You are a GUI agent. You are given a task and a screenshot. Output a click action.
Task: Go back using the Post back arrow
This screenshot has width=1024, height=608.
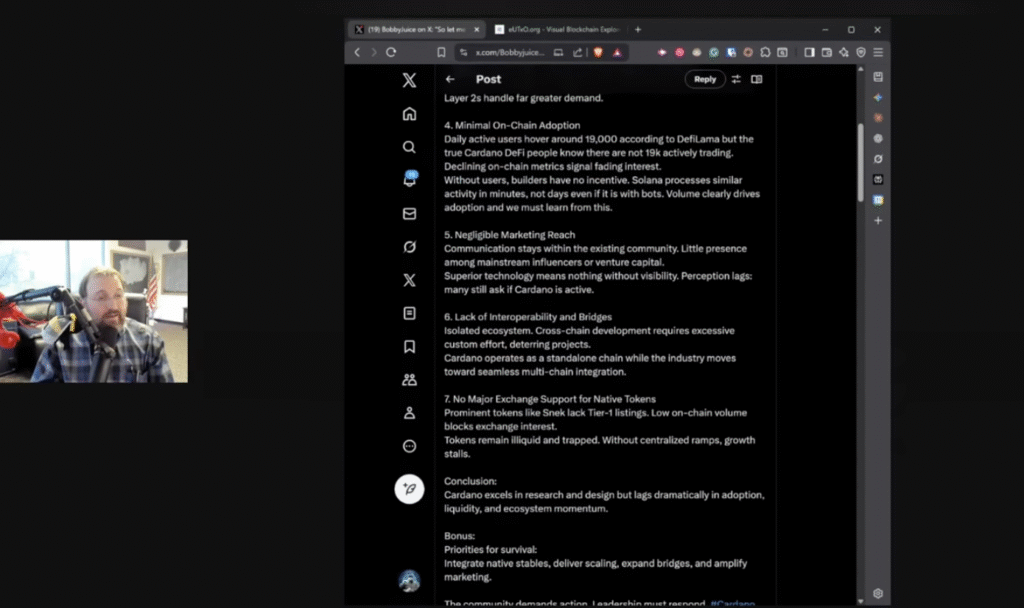pyautogui.click(x=450, y=79)
